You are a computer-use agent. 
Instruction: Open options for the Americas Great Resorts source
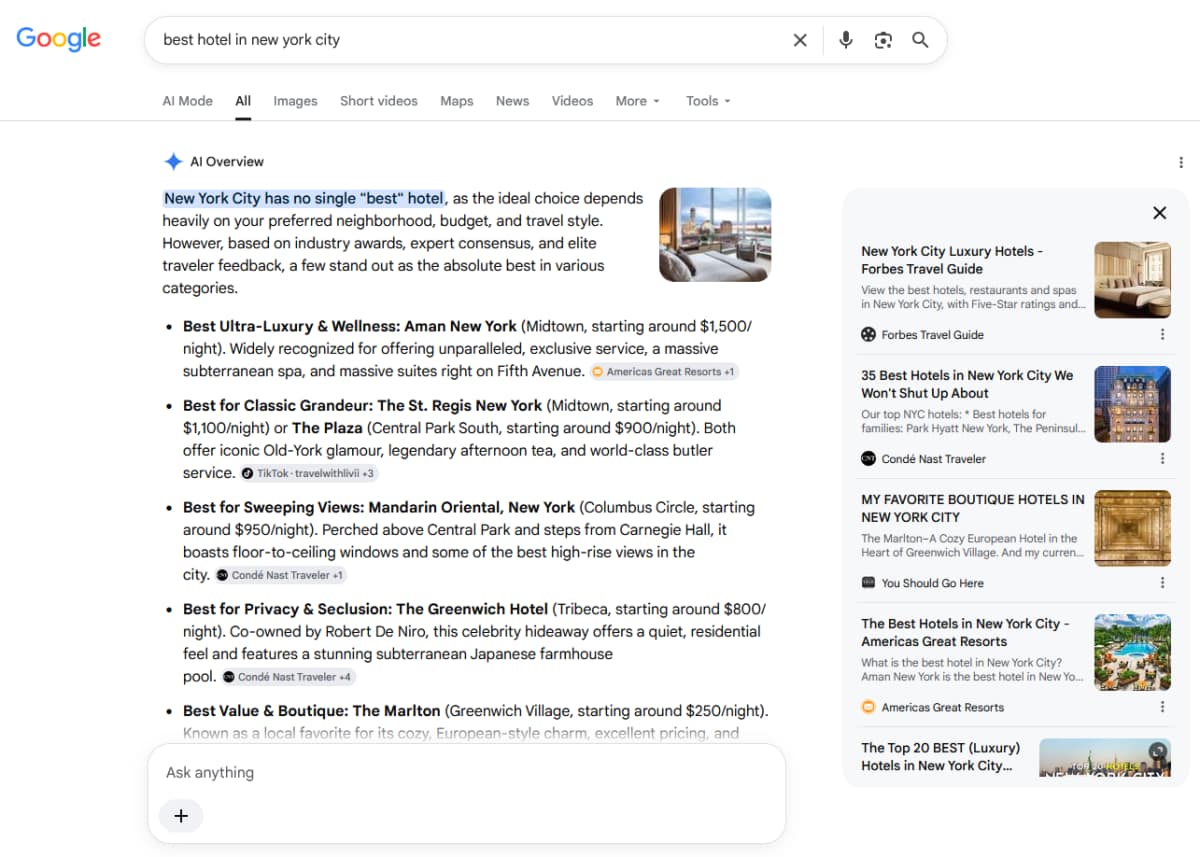[x=1162, y=707]
